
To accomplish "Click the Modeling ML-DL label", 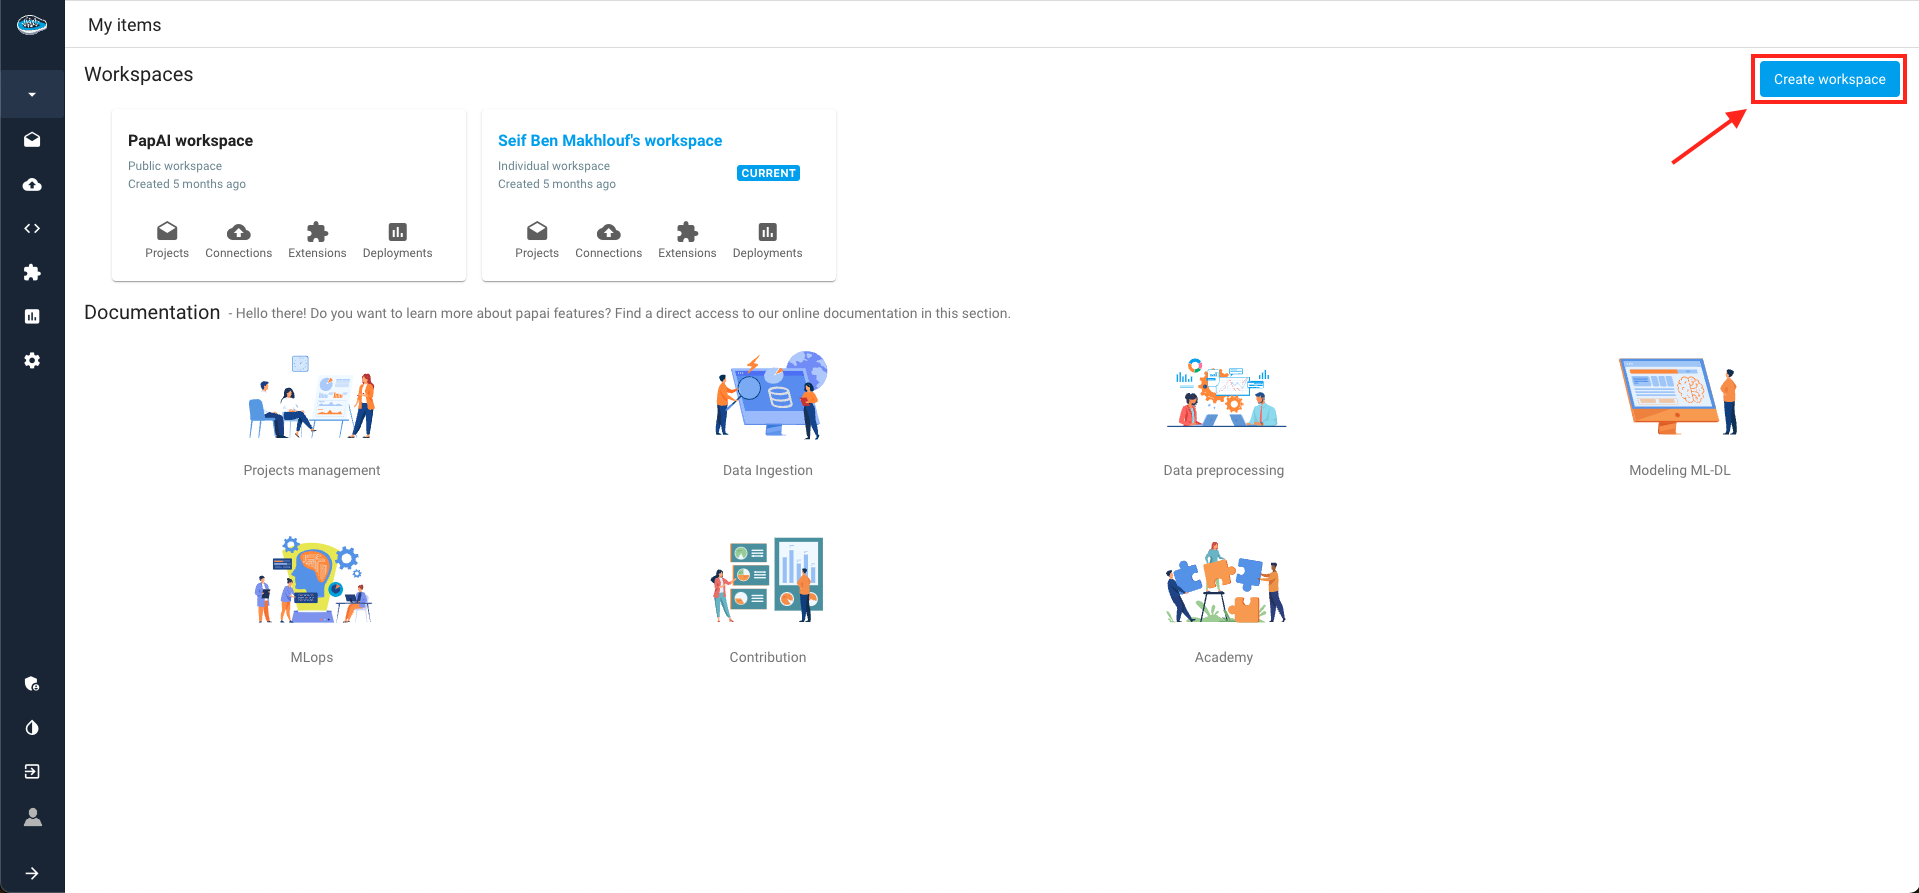I will pyautogui.click(x=1680, y=470).
